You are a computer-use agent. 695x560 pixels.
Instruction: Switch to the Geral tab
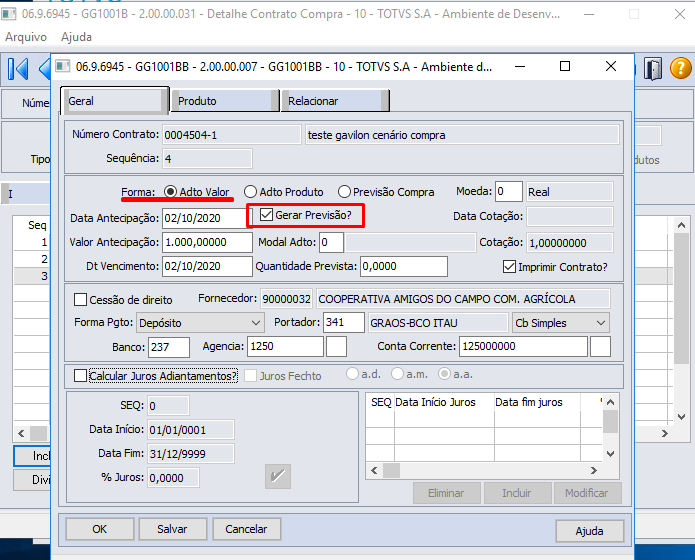click(x=114, y=101)
